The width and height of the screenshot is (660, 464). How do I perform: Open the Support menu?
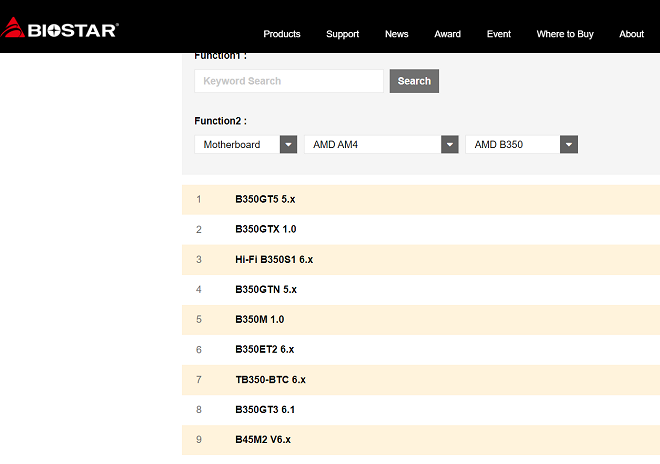342,34
